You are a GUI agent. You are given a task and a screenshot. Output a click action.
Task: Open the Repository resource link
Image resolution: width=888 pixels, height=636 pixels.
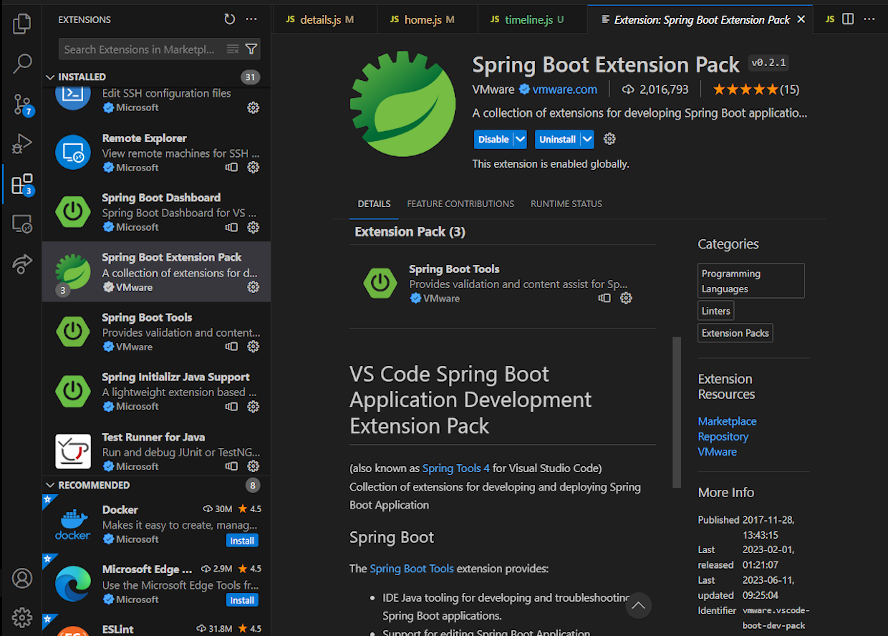pos(723,437)
